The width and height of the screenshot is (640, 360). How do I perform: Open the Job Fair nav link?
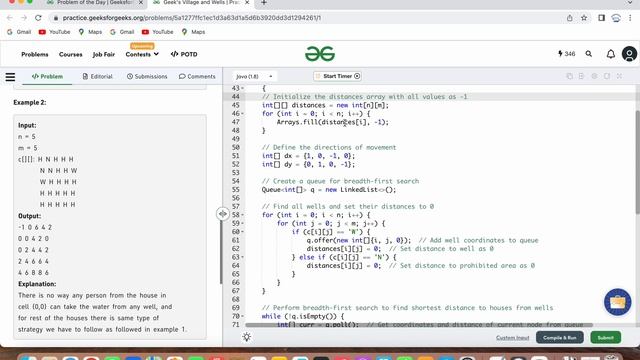tap(104, 54)
